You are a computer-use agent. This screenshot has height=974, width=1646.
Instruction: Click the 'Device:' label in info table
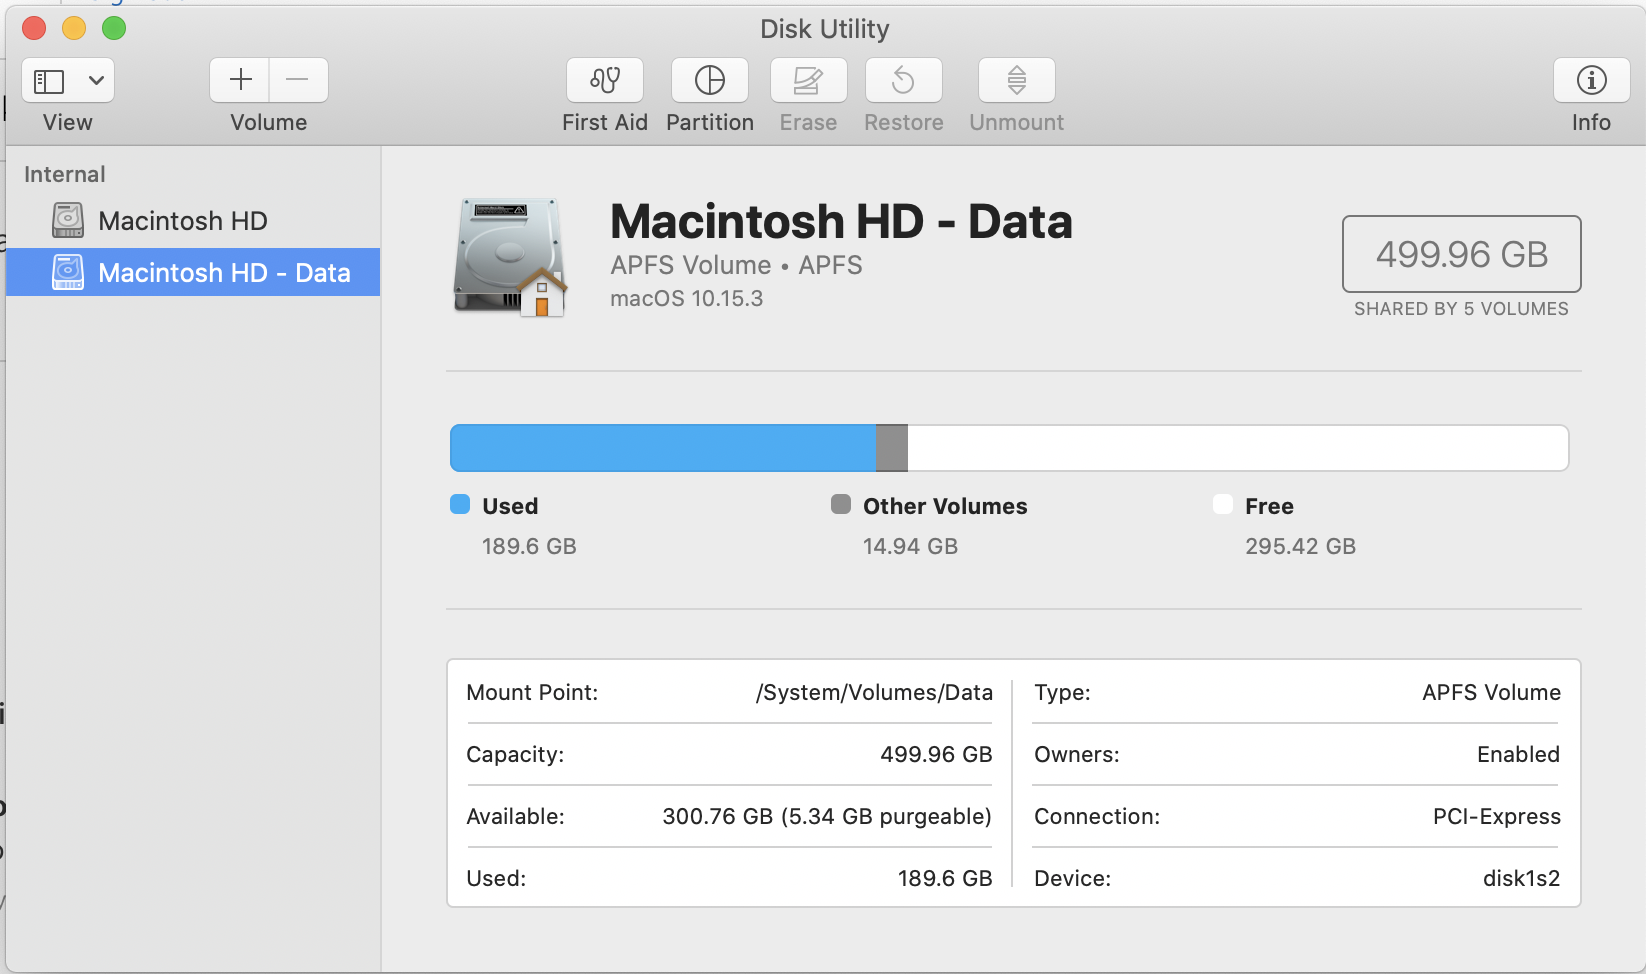(x=1072, y=879)
